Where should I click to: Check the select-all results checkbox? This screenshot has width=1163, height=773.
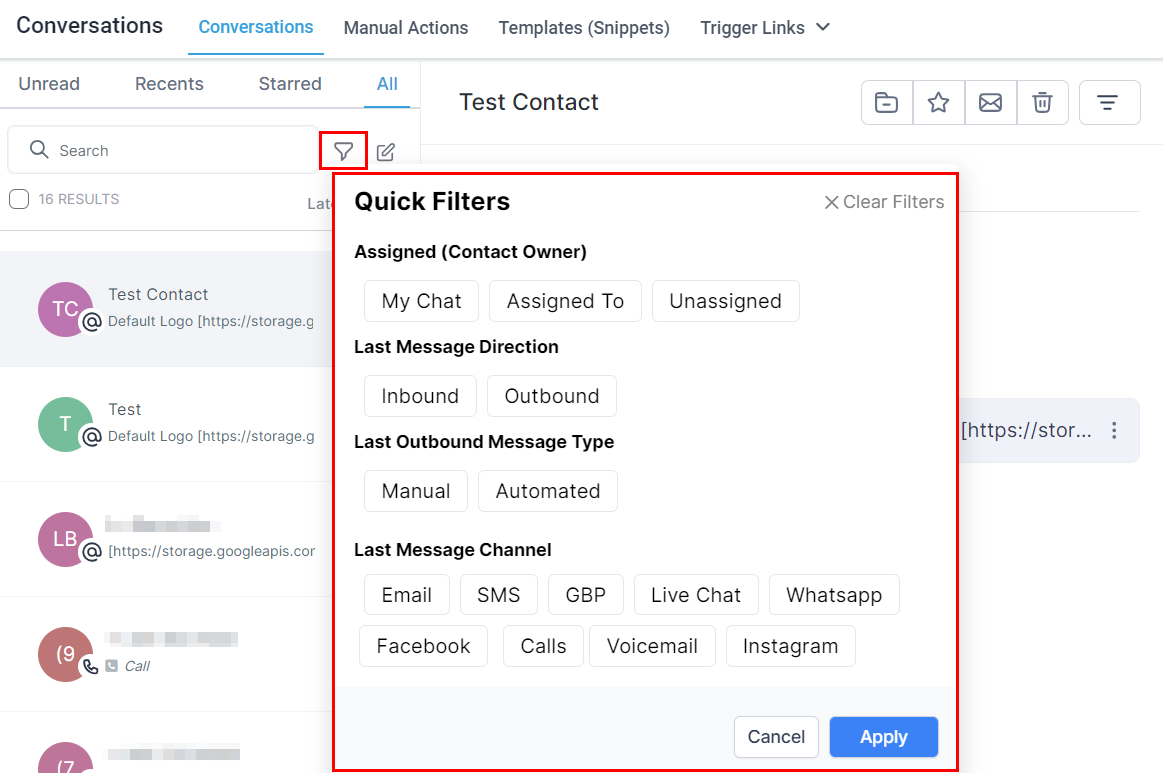19,199
